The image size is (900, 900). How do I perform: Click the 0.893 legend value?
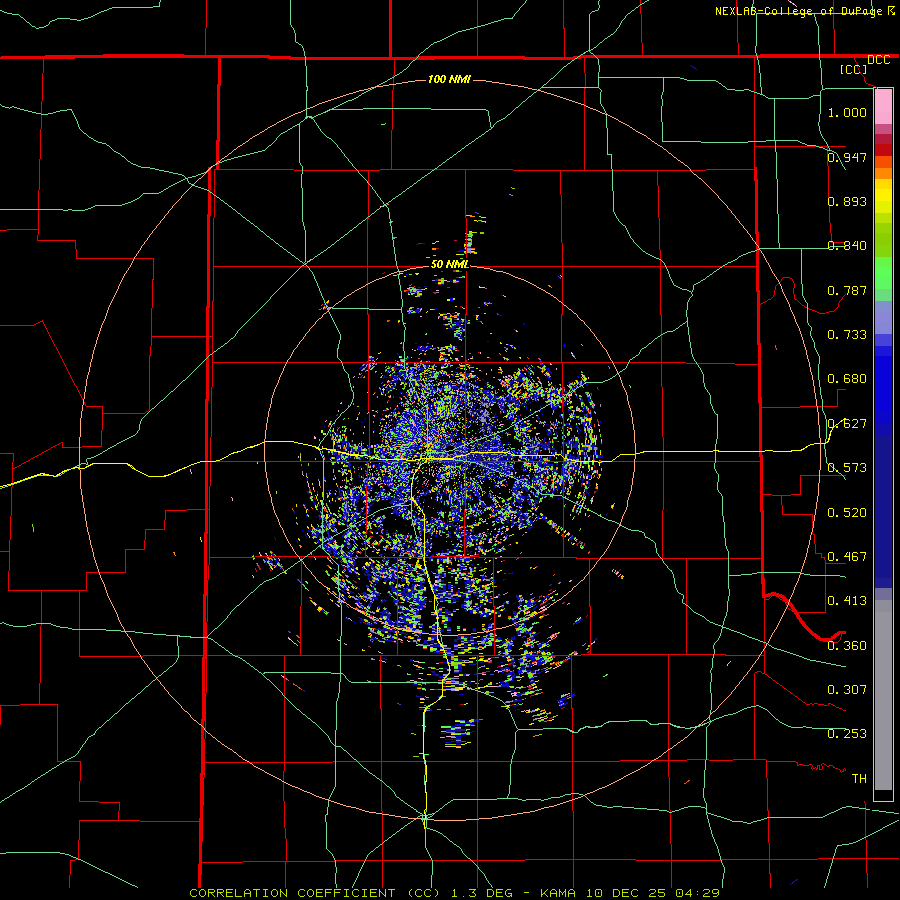coord(847,201)
